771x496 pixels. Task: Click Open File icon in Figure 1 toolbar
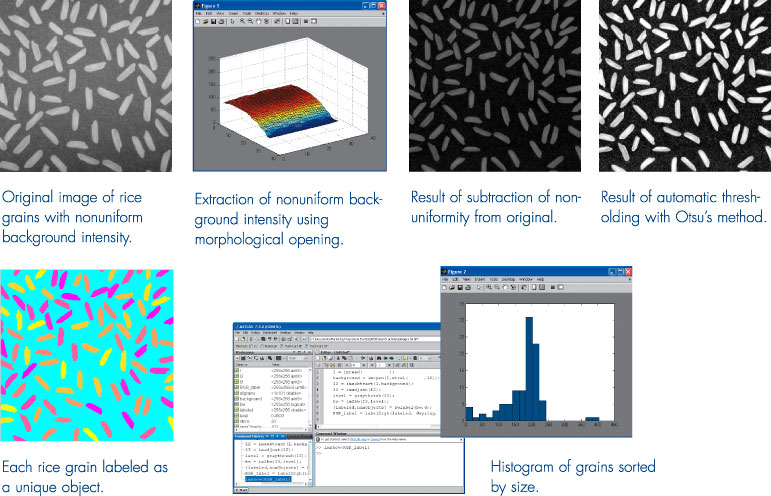(x=206, y=22)
